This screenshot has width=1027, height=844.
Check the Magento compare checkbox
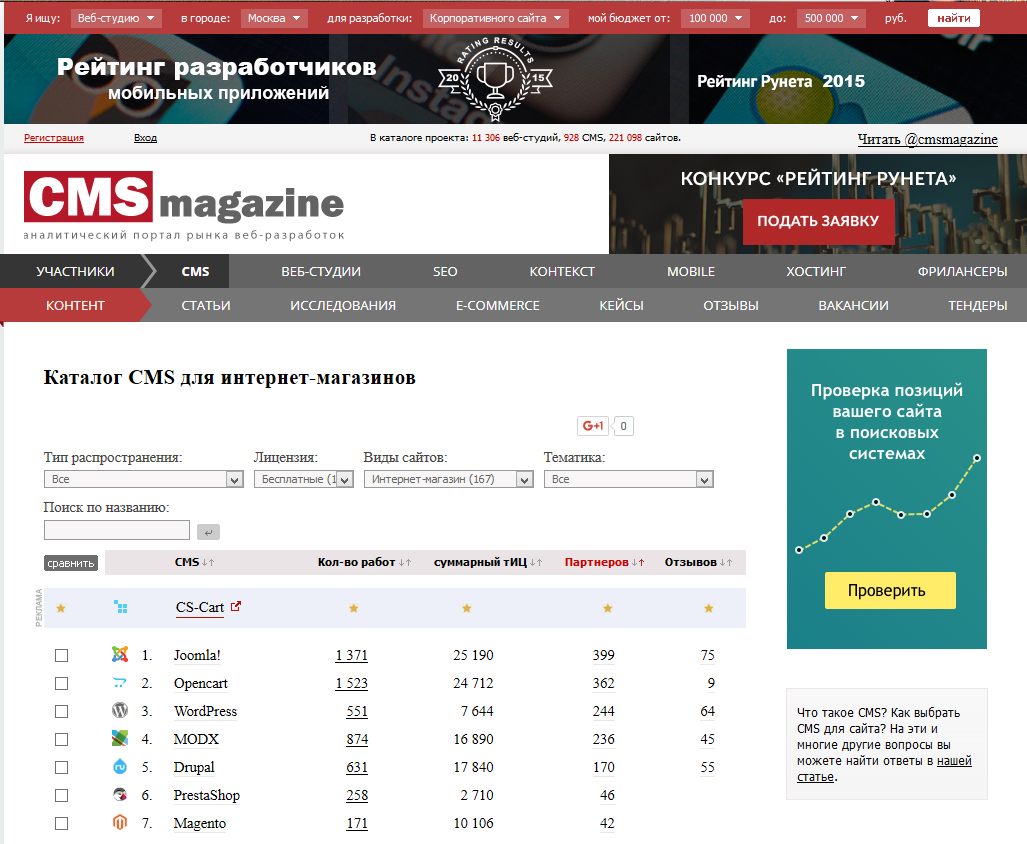[x=62, y=824]
